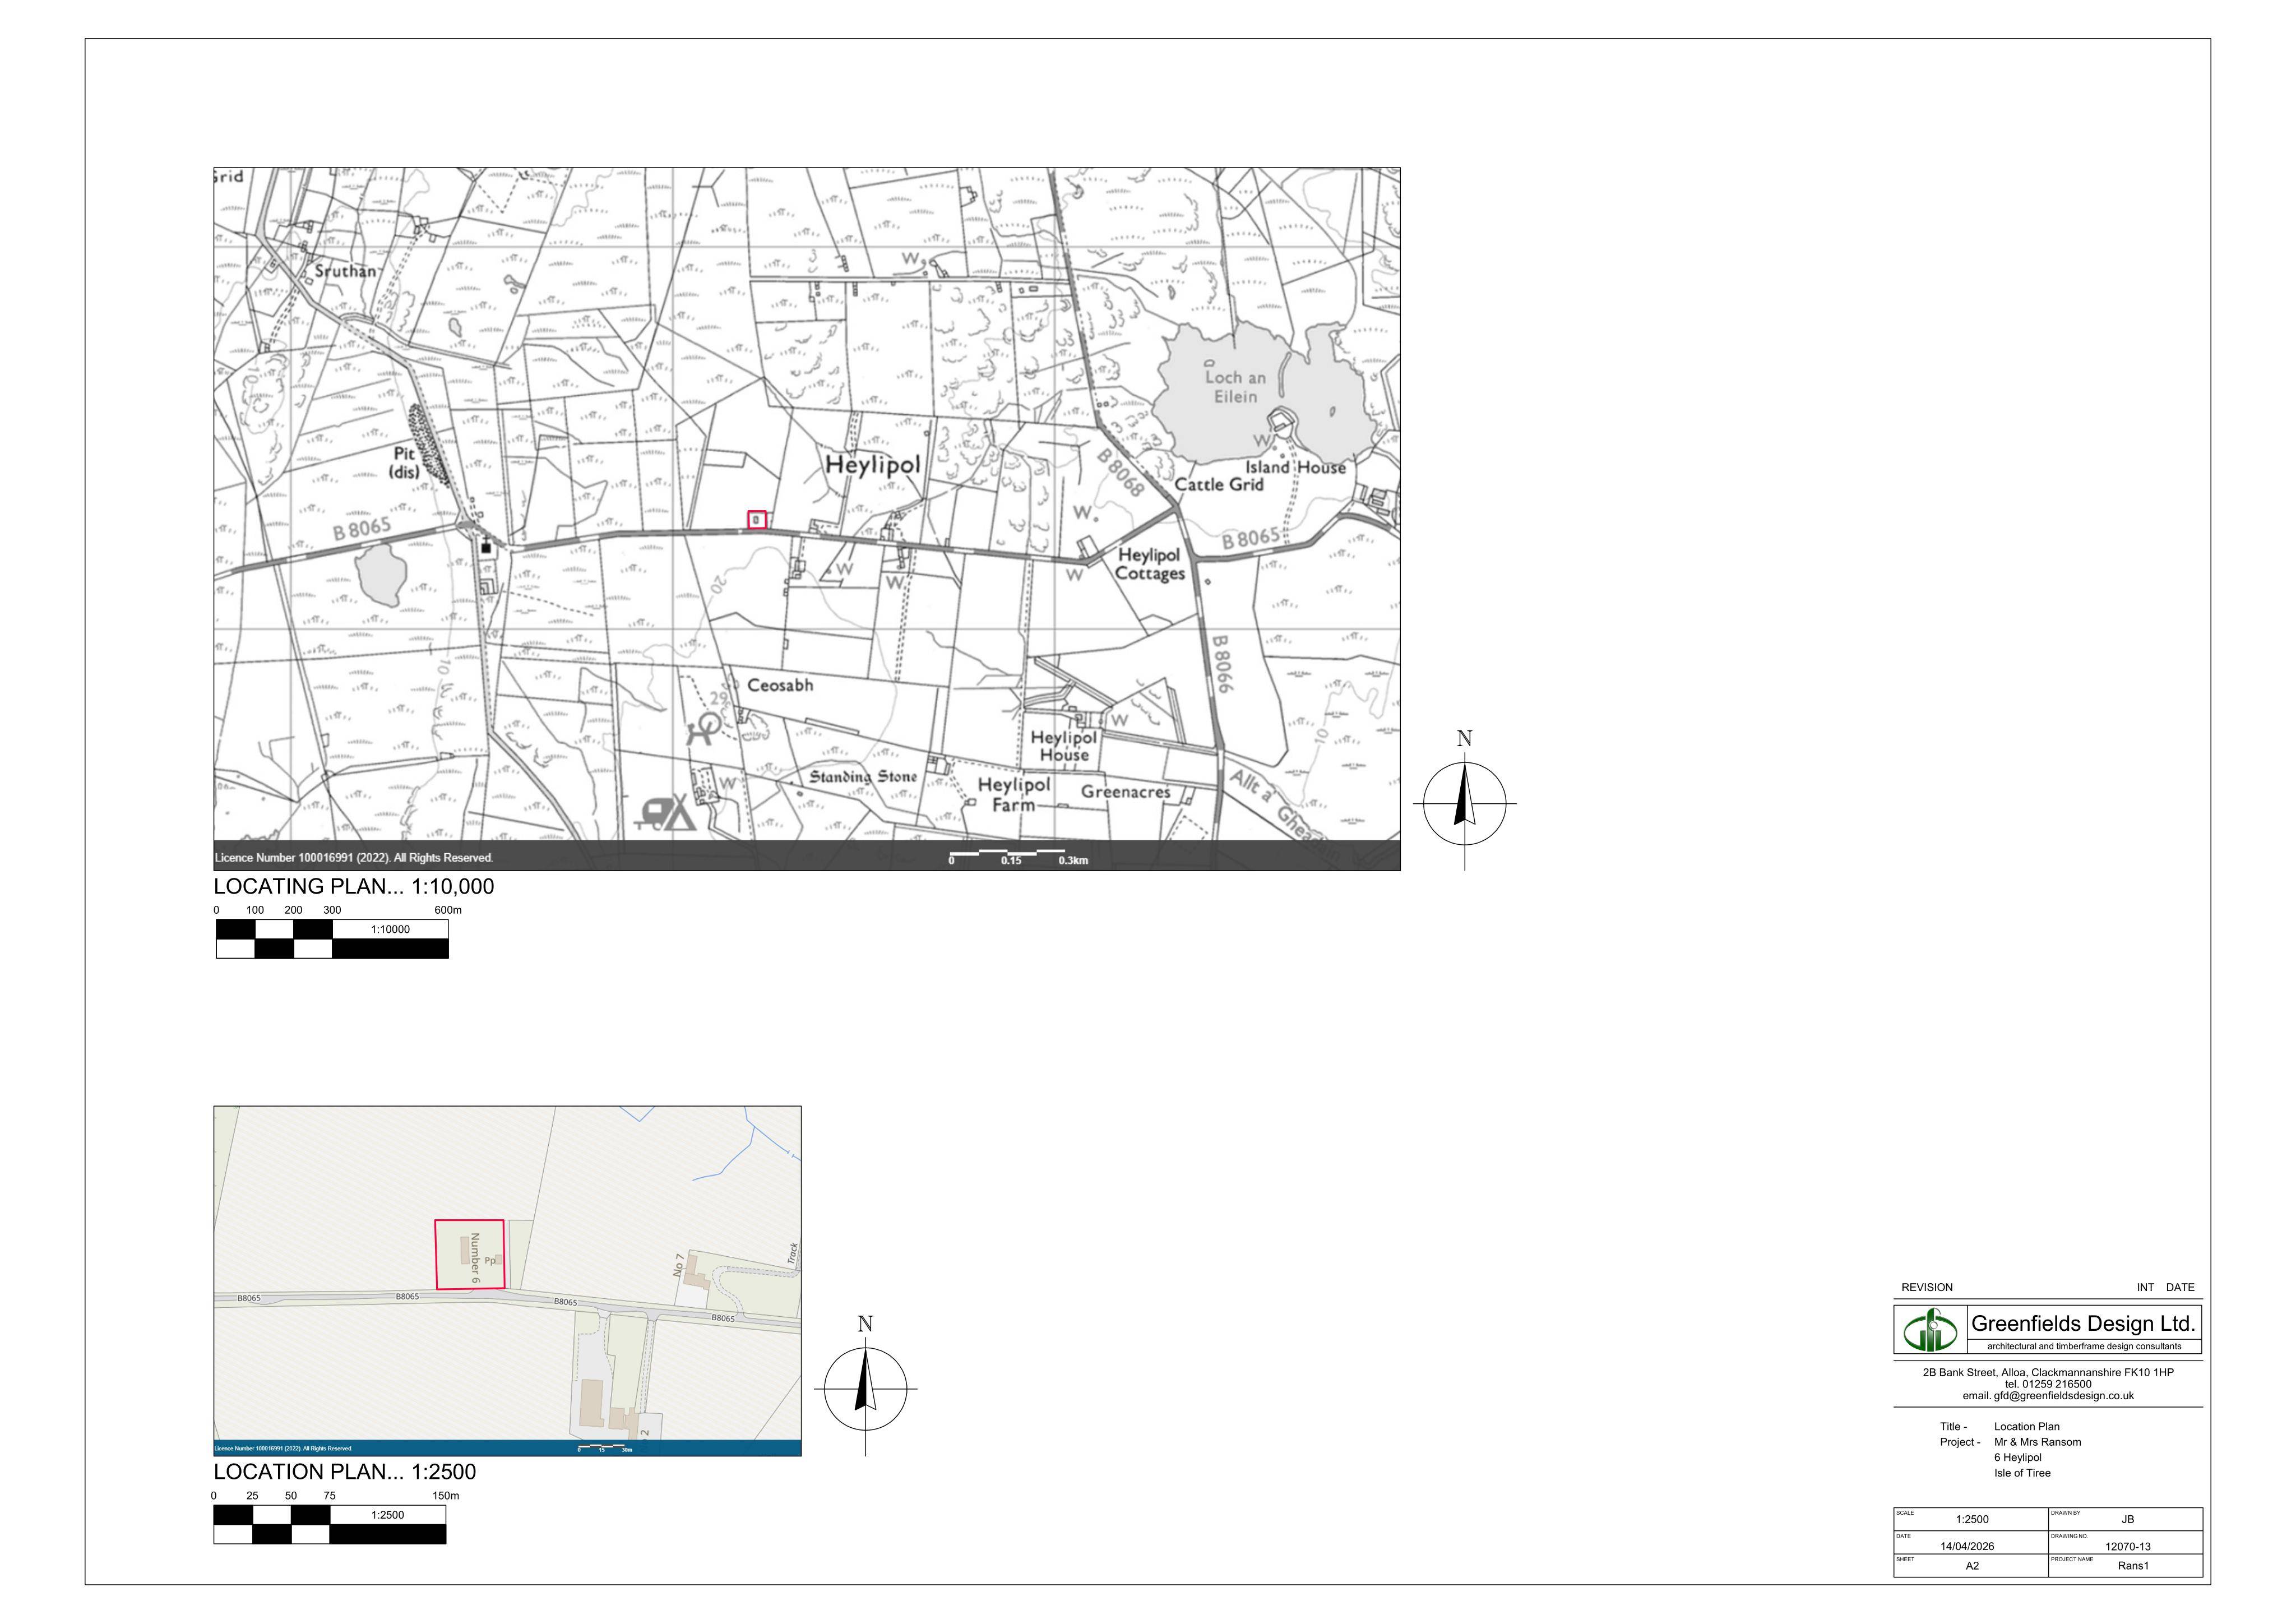2296x1624 pixels.
Task: Select the red site boundary around Number 6
Action: click(469, 1254)
